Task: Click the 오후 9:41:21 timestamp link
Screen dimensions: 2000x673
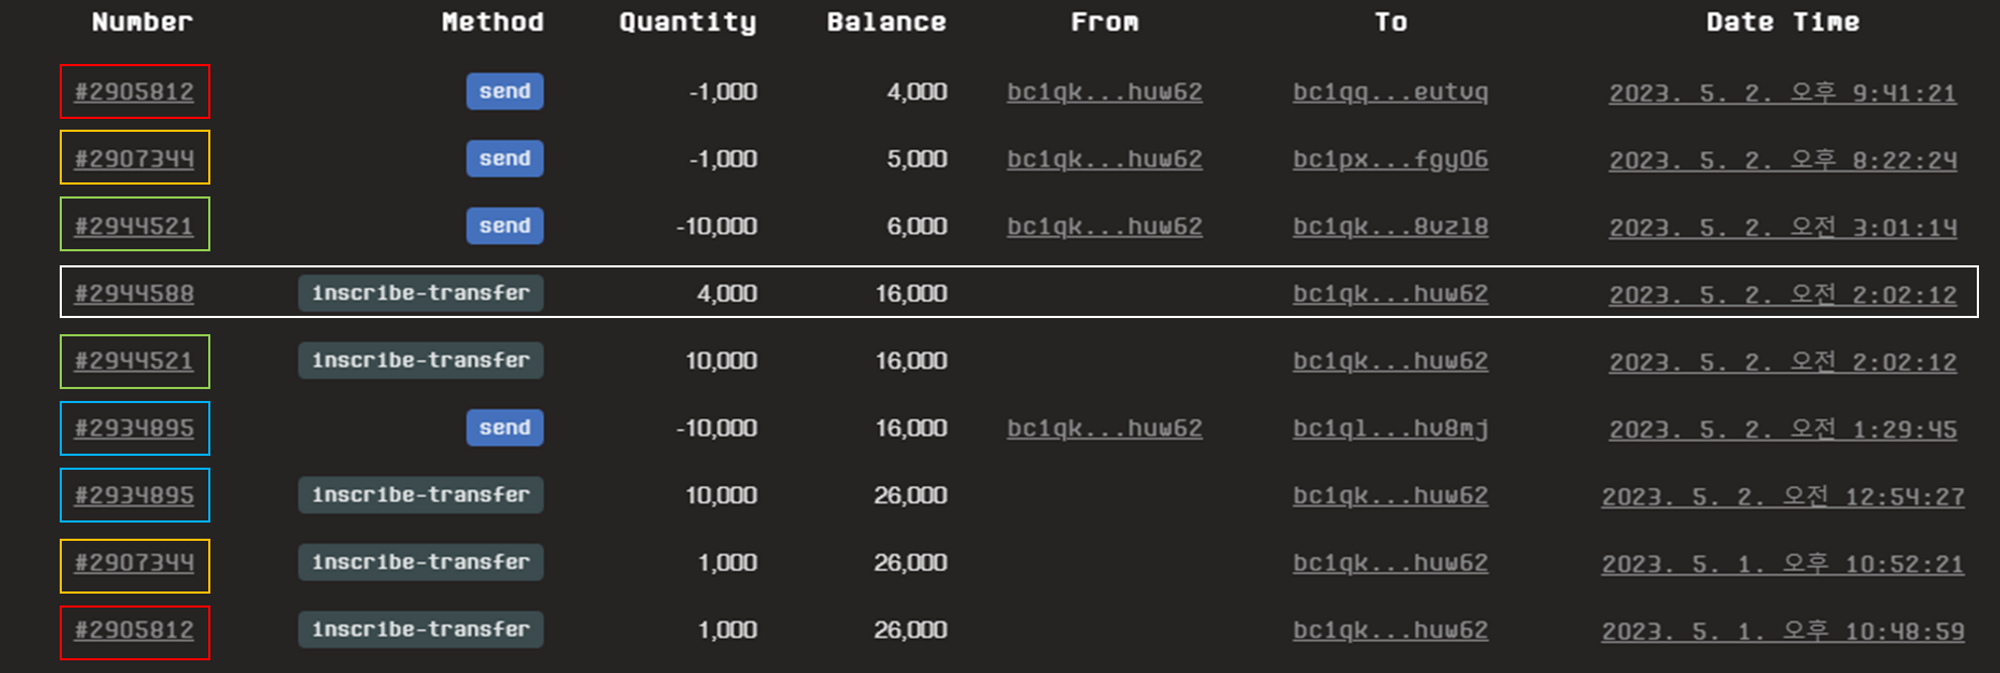Action: pos(1782,93)
